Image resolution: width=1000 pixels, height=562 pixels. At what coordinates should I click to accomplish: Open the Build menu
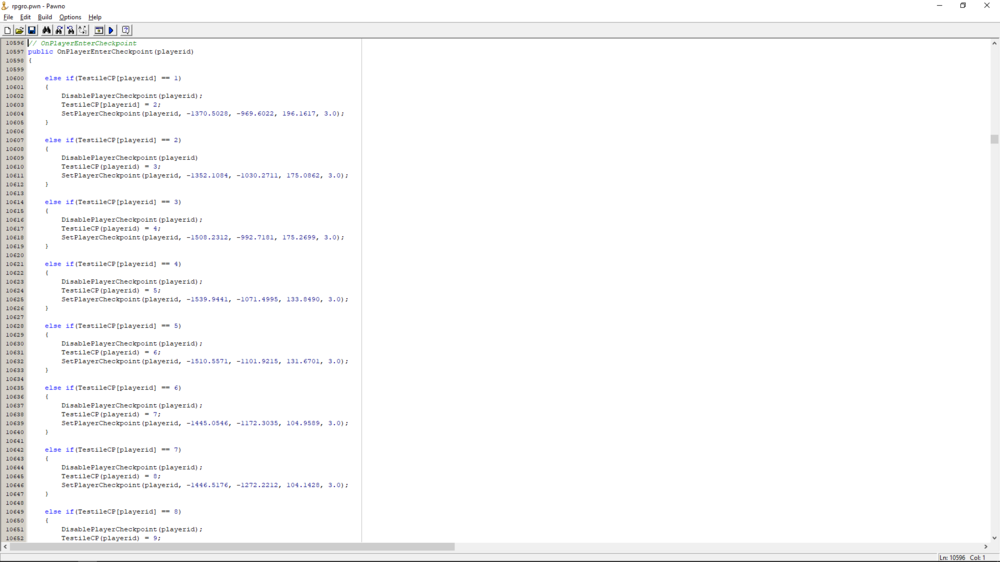[45, 17]
